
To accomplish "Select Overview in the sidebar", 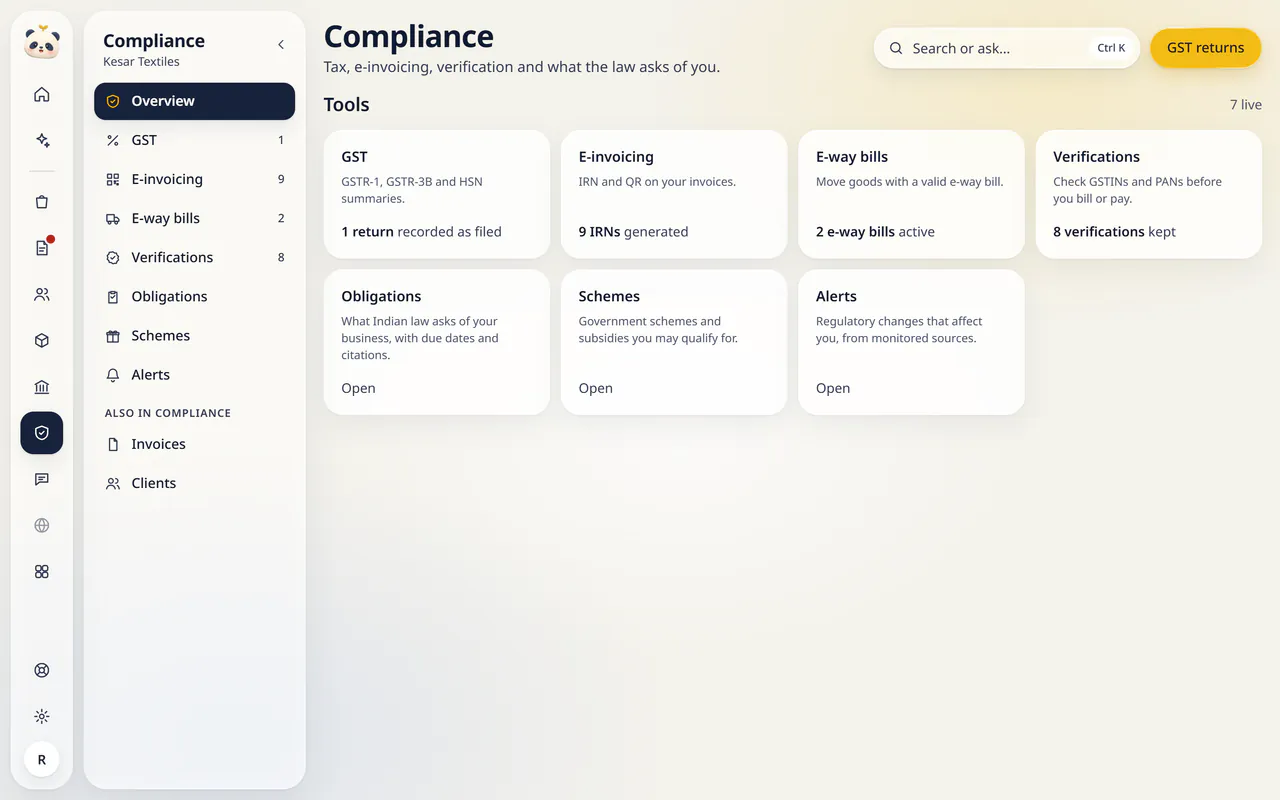I will point(195,101).
